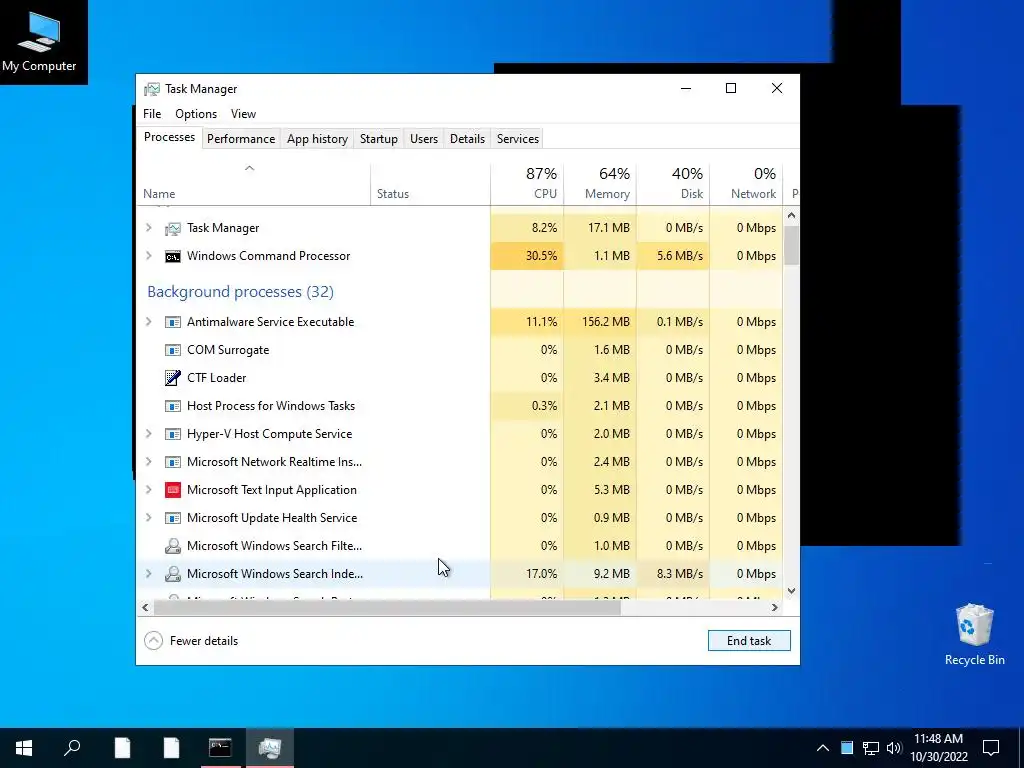
Task: Click the 30.5% CPU value cell
Action: click(x=527, y=256)
